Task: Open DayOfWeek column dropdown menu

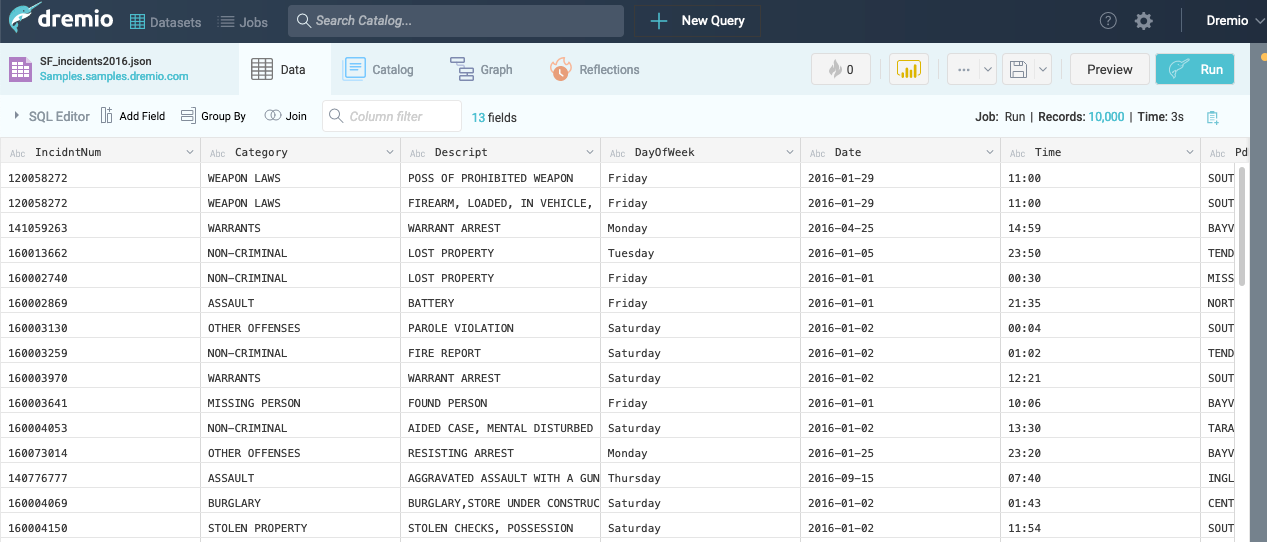Action: 790,152
